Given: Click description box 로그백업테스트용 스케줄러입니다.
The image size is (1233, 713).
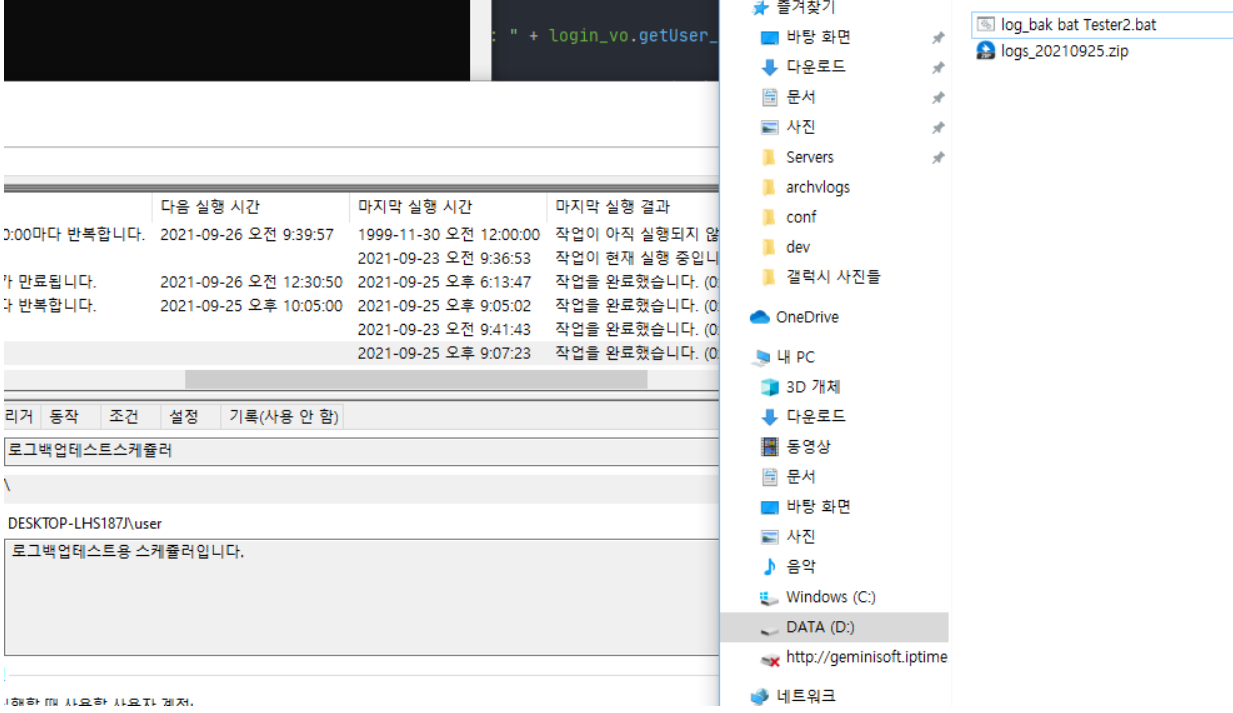Looking at the screenshot, I should 361,597.
